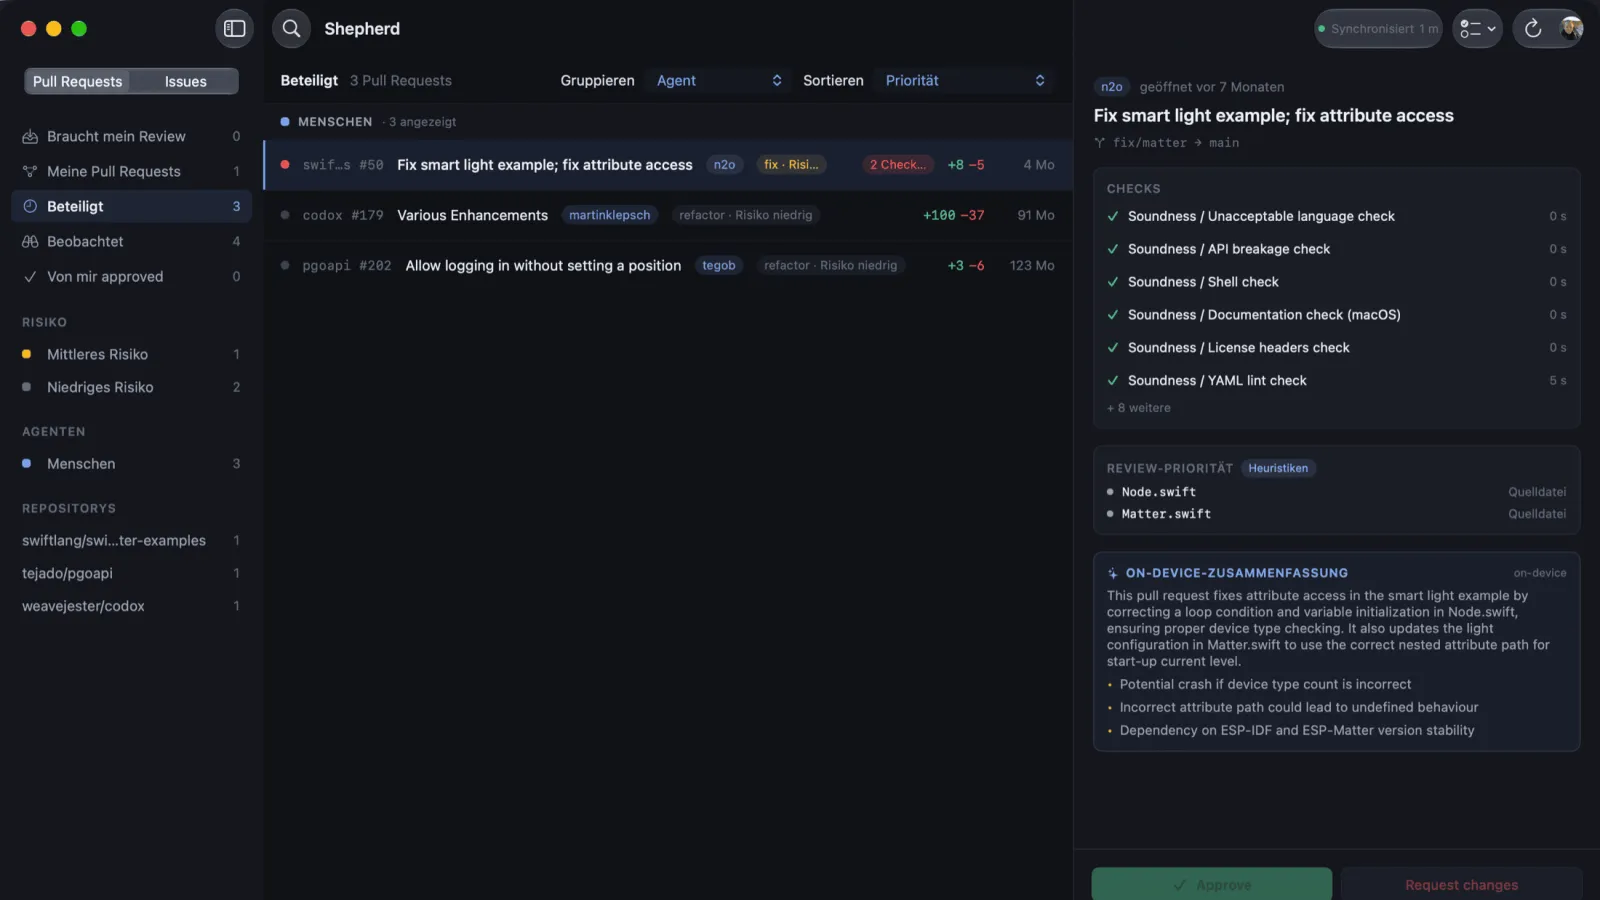This screenshot has width=1600, height=900.
Task: Filter by Niedriges Risiko
Action: pos(131,387)
